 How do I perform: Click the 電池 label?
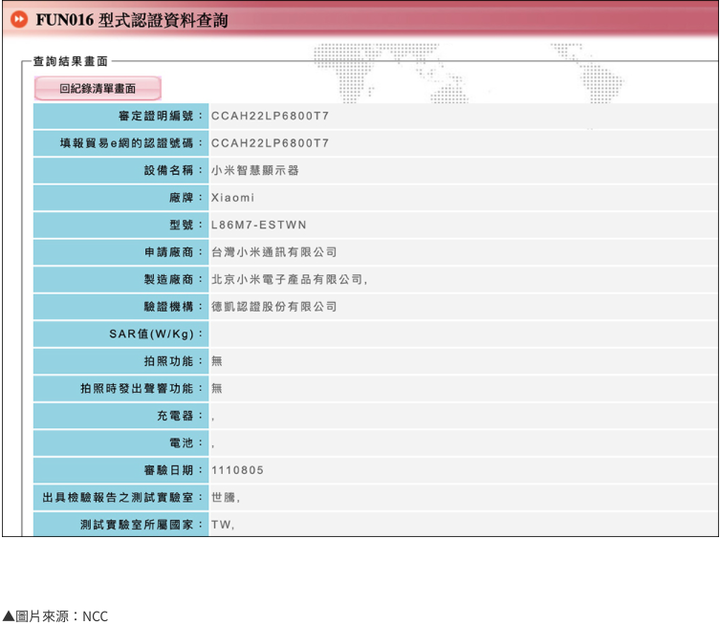pyautogui.click(x=186, y=443)
